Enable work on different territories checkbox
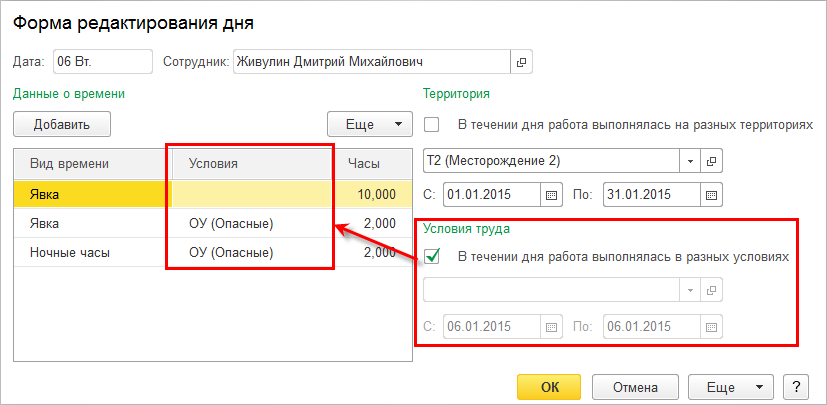 [433, 126]
